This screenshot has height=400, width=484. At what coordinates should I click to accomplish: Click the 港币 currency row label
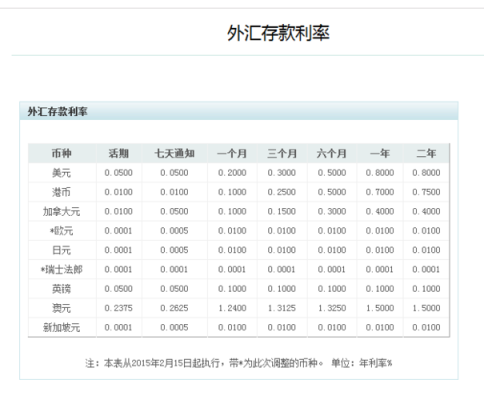(x=62, y=192)
